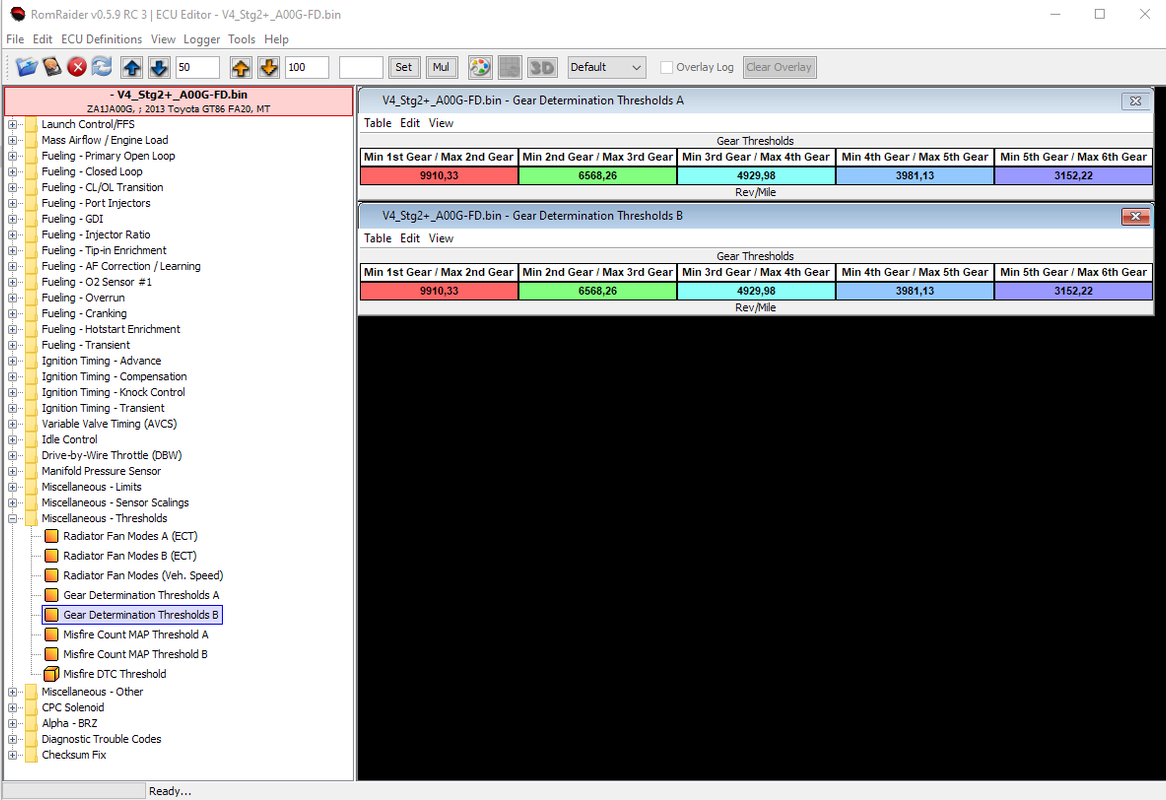Screen dimensions: 1166x800
Task: Click the Clear Overlay button
Action: [779, 67]
